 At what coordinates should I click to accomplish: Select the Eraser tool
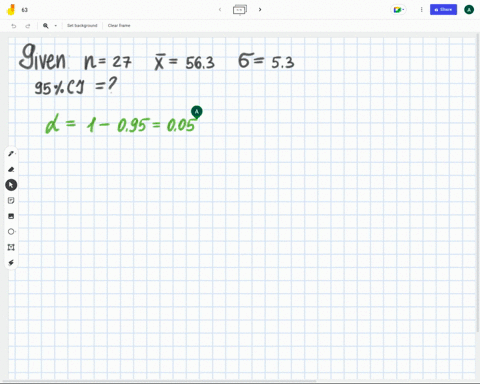click(x=11, y=169)
